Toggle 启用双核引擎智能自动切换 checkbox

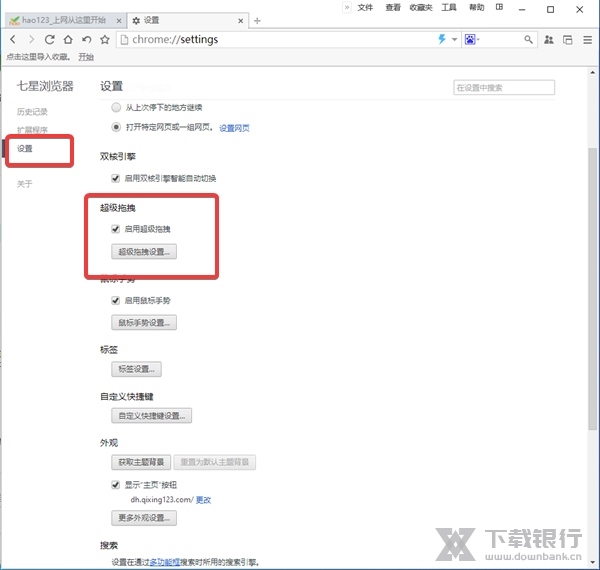tap(115, 178)
